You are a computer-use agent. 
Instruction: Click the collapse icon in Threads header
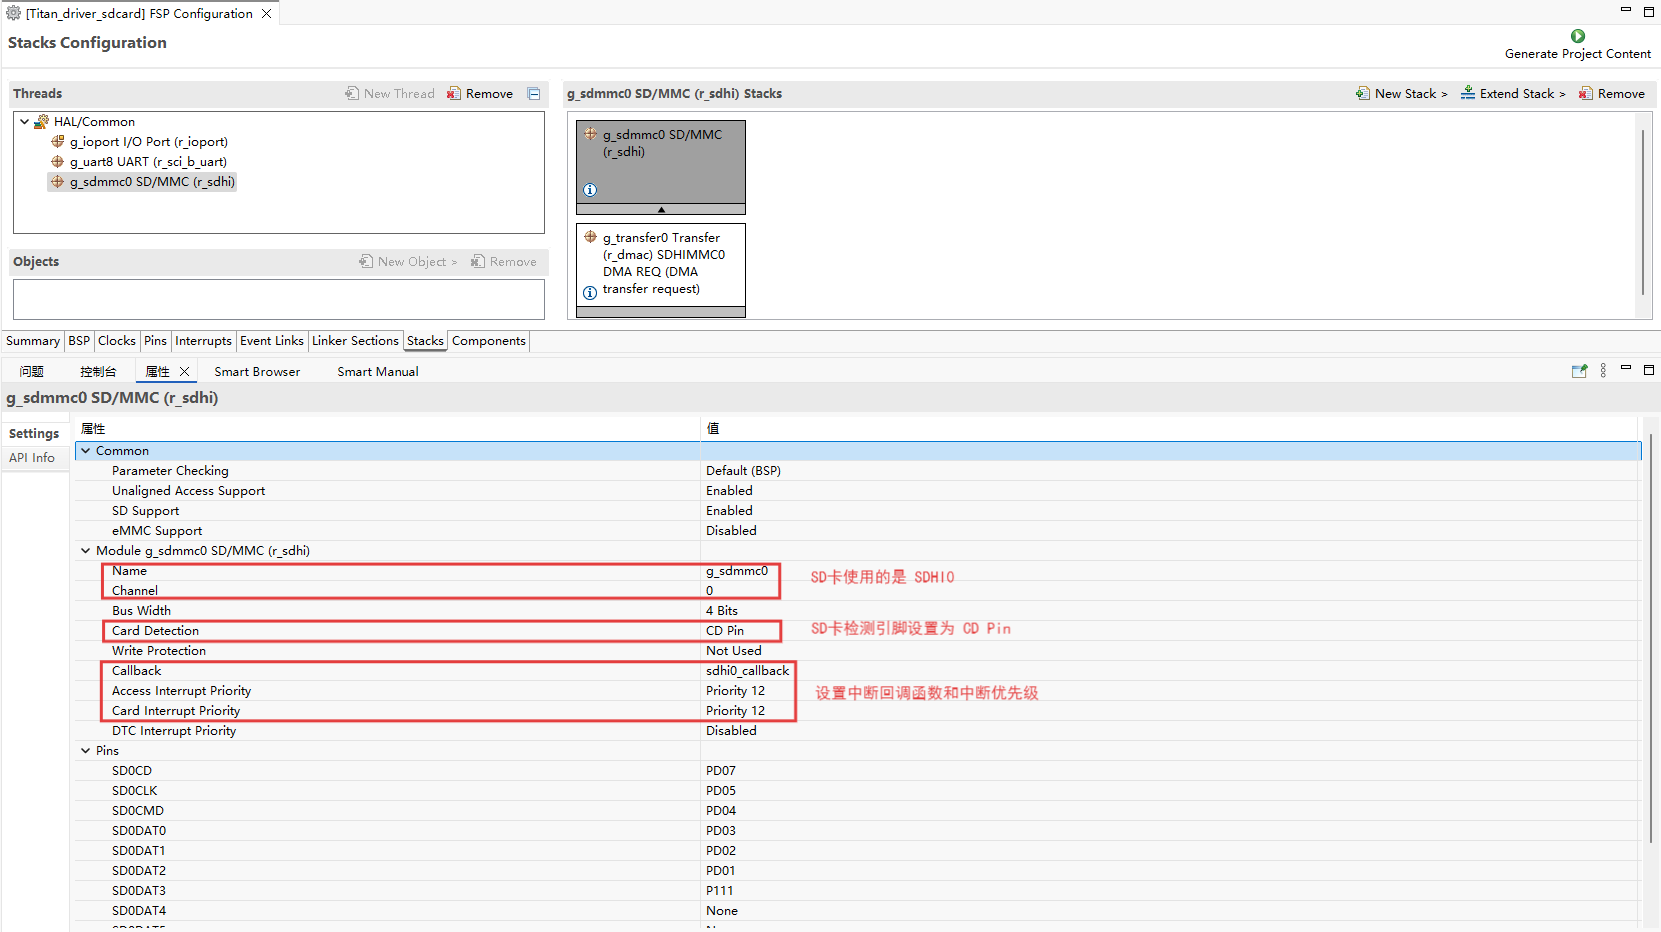534,94
